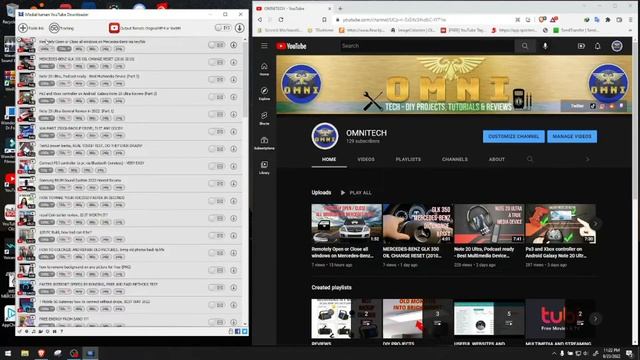Click the YouTube search magnifier button
The image size is (640, 360).
coord(525,46)
